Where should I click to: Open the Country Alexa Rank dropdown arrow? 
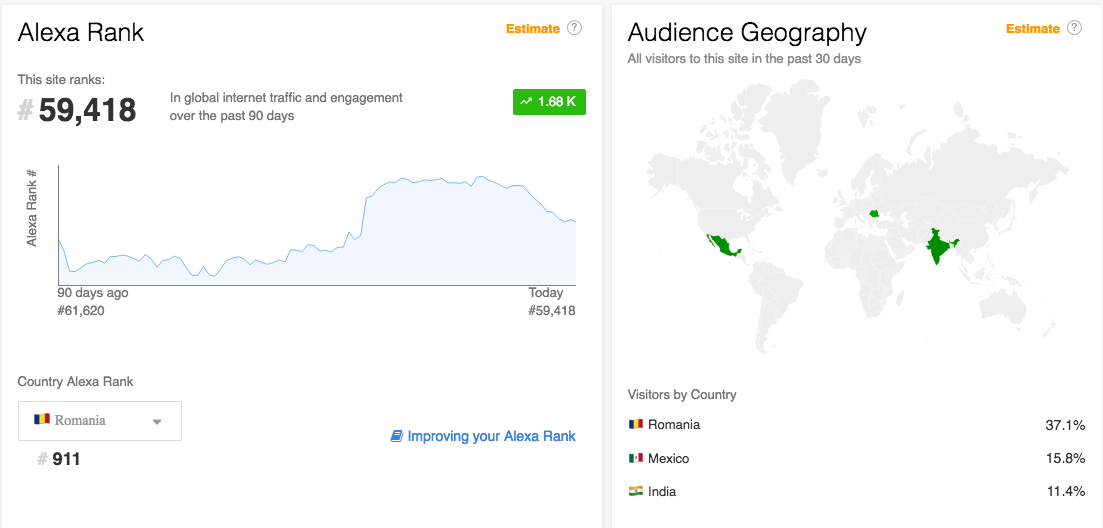[x=157, y=421]
